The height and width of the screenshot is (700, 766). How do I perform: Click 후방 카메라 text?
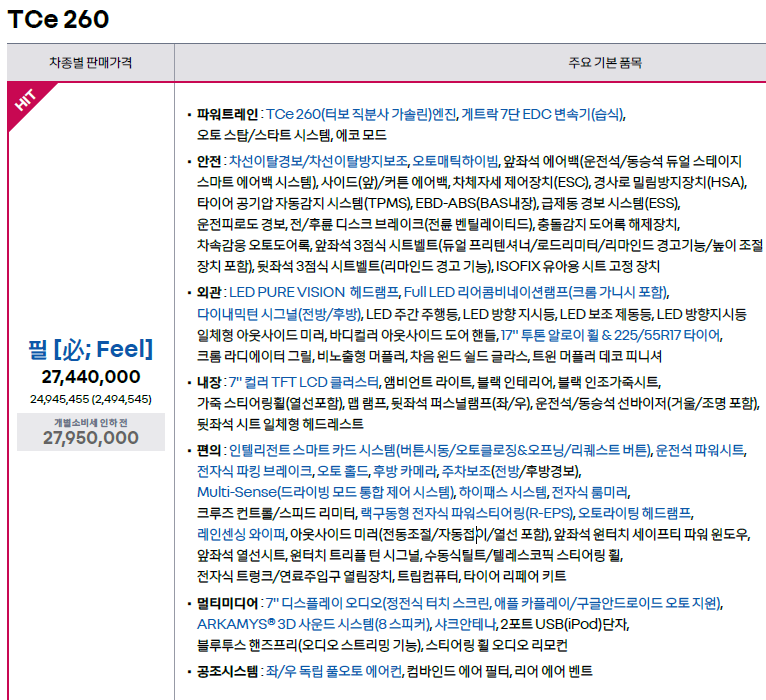click(x=404, y=471)
